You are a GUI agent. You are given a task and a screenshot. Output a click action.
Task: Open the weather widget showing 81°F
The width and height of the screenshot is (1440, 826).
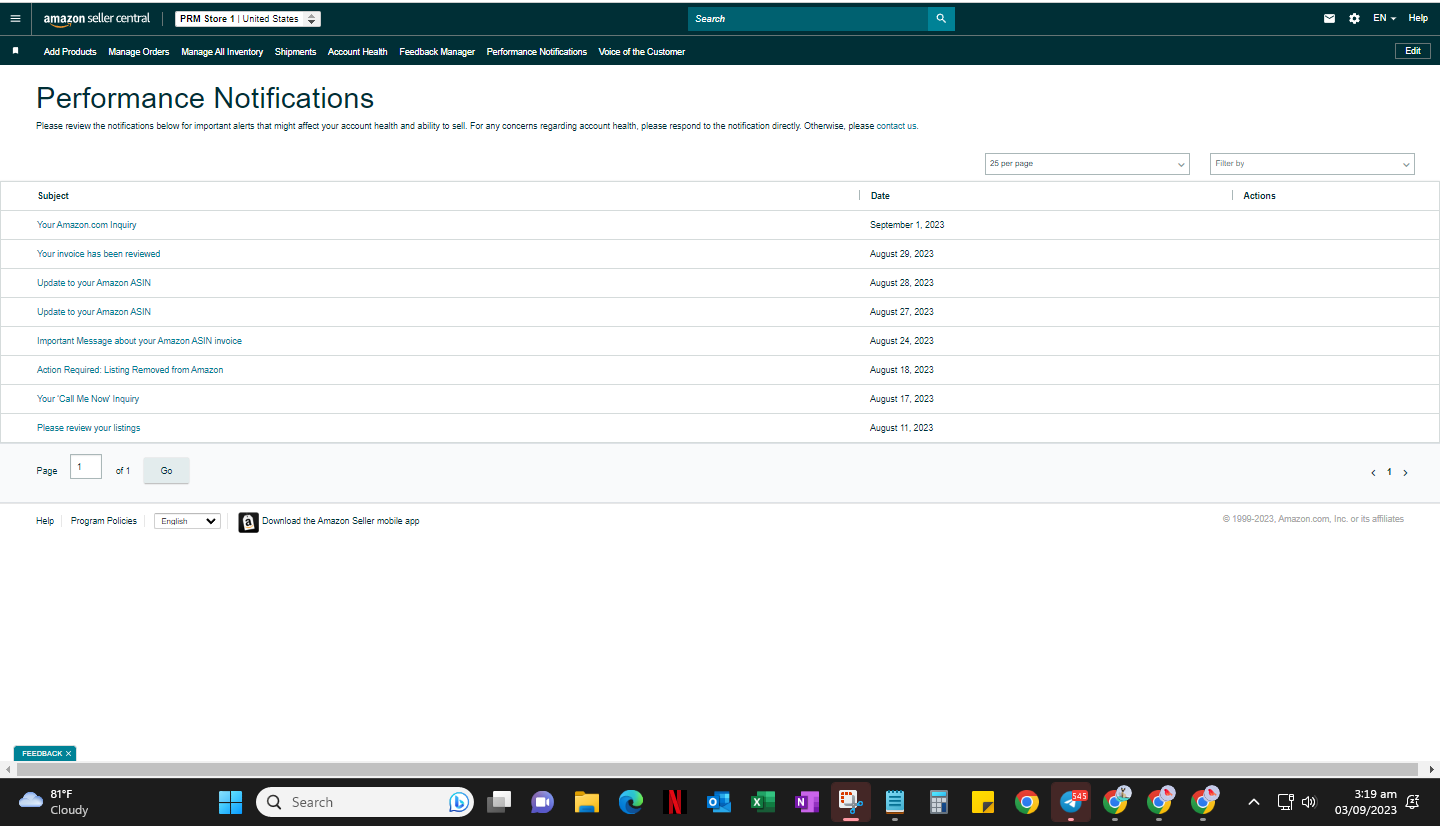(54, 802)
